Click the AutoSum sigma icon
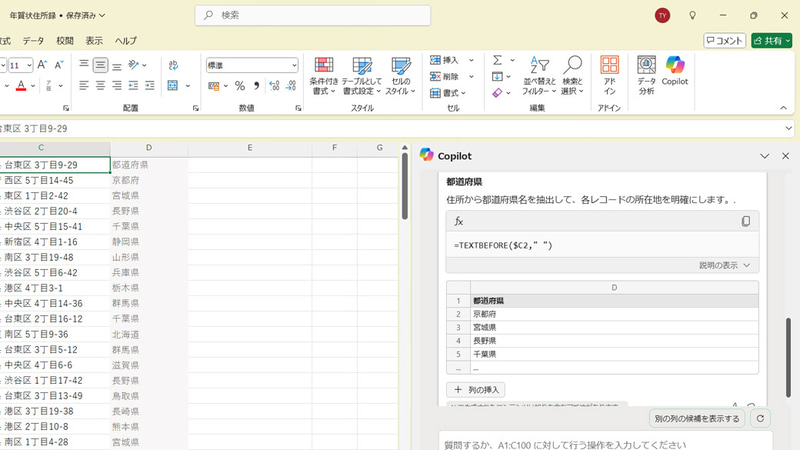Viewport: 800px width, 450px height. click(497, 60)
